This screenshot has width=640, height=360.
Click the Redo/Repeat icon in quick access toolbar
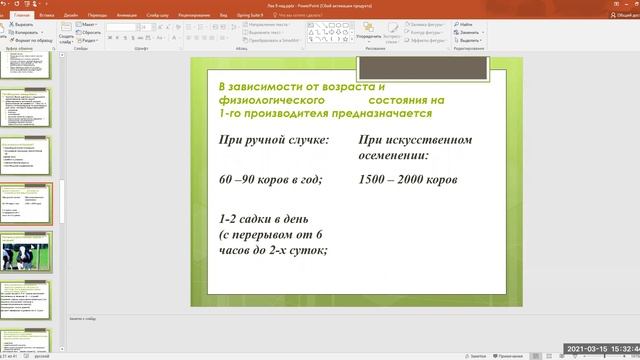click(17, 4)
